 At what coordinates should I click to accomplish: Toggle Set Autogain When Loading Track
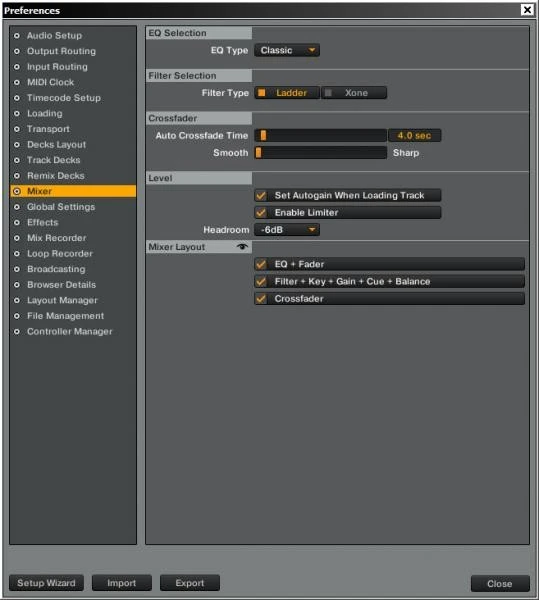(x=347, y=195)
